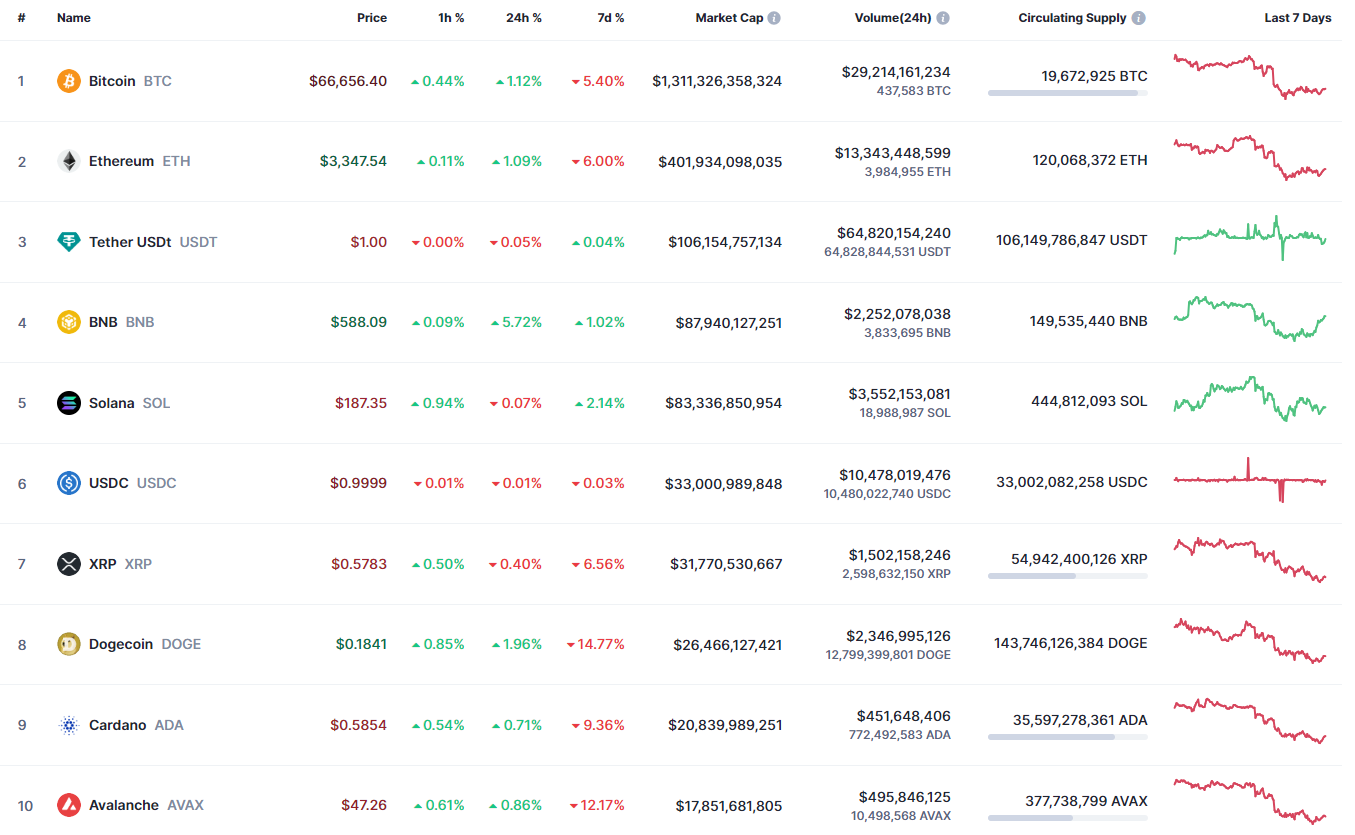Click the BNB coin logo
The image size is (1355, 835).
[68, 322]
